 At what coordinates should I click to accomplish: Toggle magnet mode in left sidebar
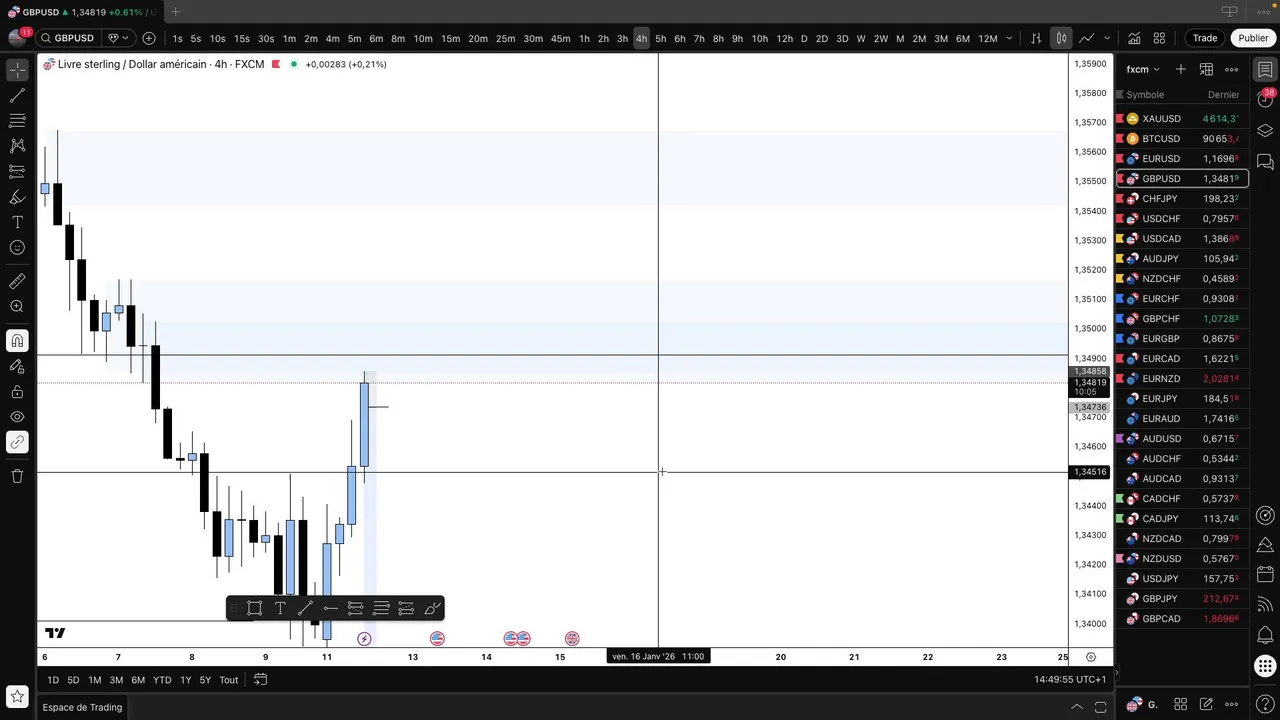click(x=17, y=341)
